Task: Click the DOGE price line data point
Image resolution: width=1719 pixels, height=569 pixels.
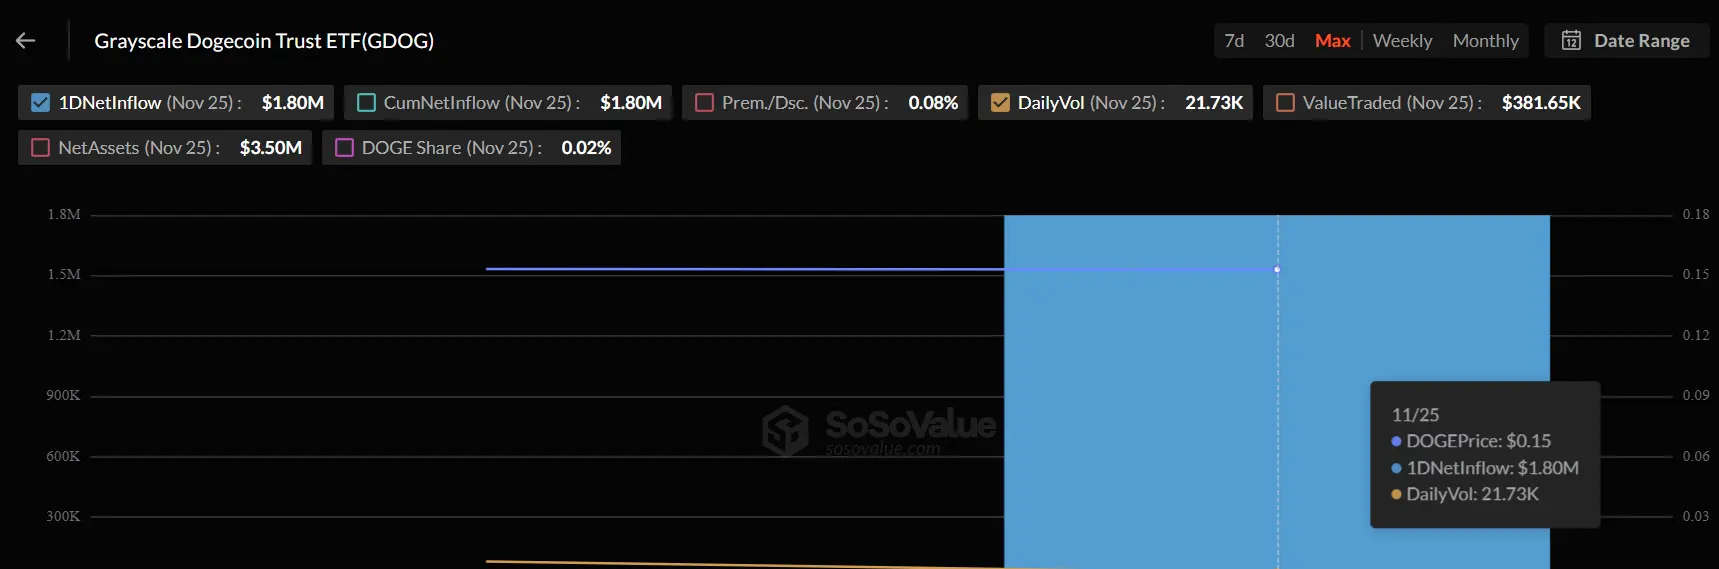Action: pyautogui.click(x=1277, y=269)
